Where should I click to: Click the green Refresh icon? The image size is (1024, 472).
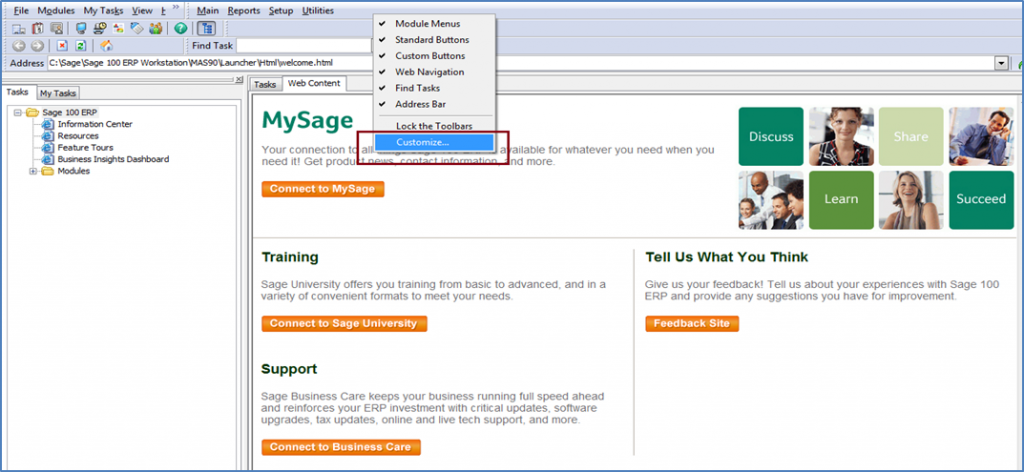click(x=80, y=46)
